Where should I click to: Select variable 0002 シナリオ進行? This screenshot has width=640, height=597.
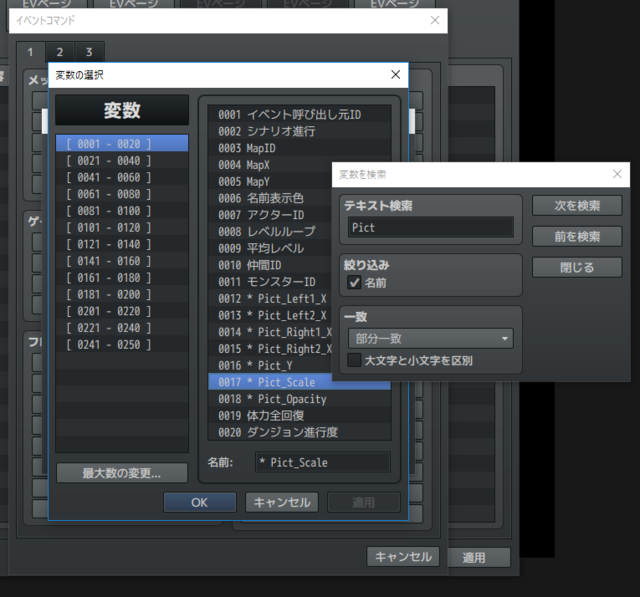pos(299,131)
